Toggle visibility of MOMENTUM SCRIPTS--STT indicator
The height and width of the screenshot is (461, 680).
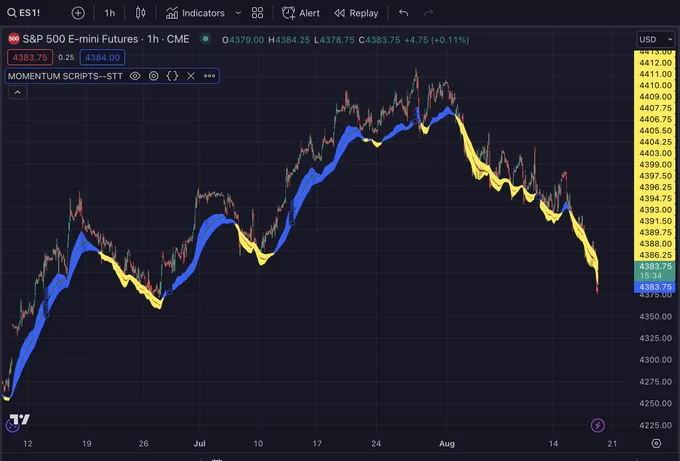pos(135,76)
